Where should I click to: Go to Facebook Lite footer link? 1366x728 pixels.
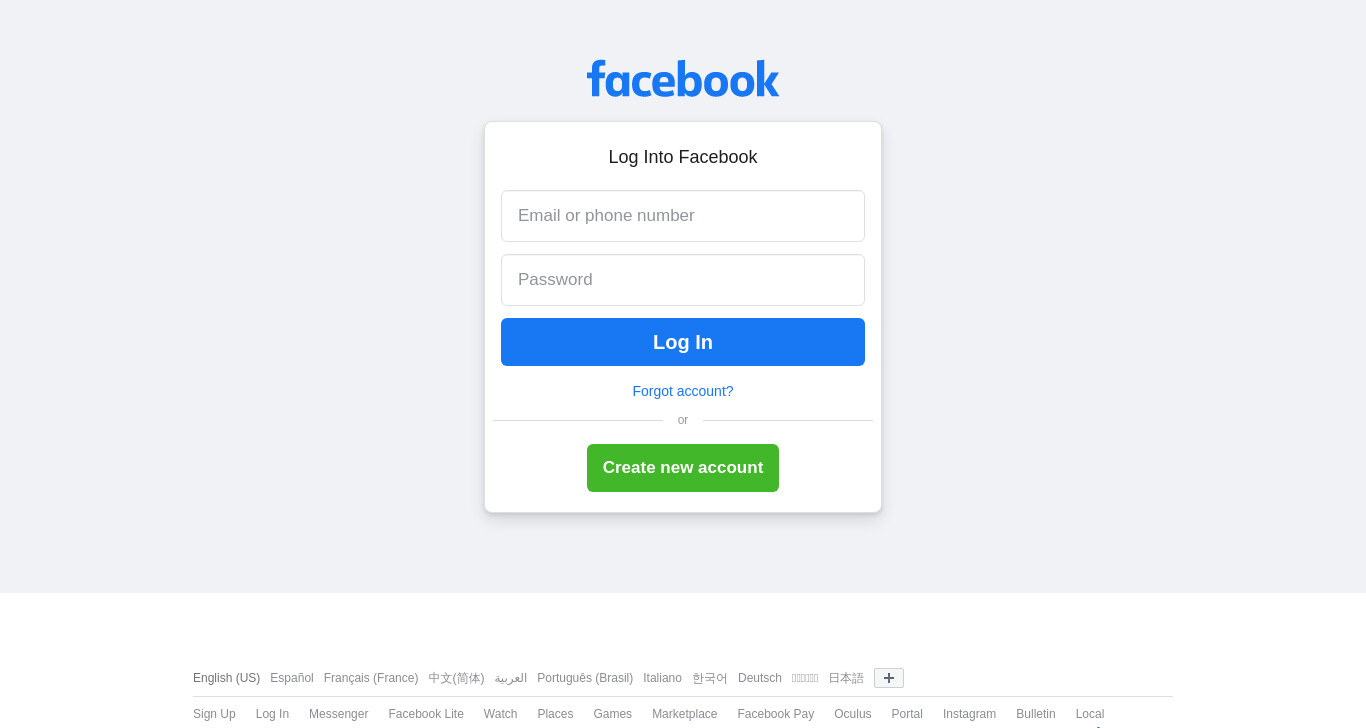pos(426,714)
